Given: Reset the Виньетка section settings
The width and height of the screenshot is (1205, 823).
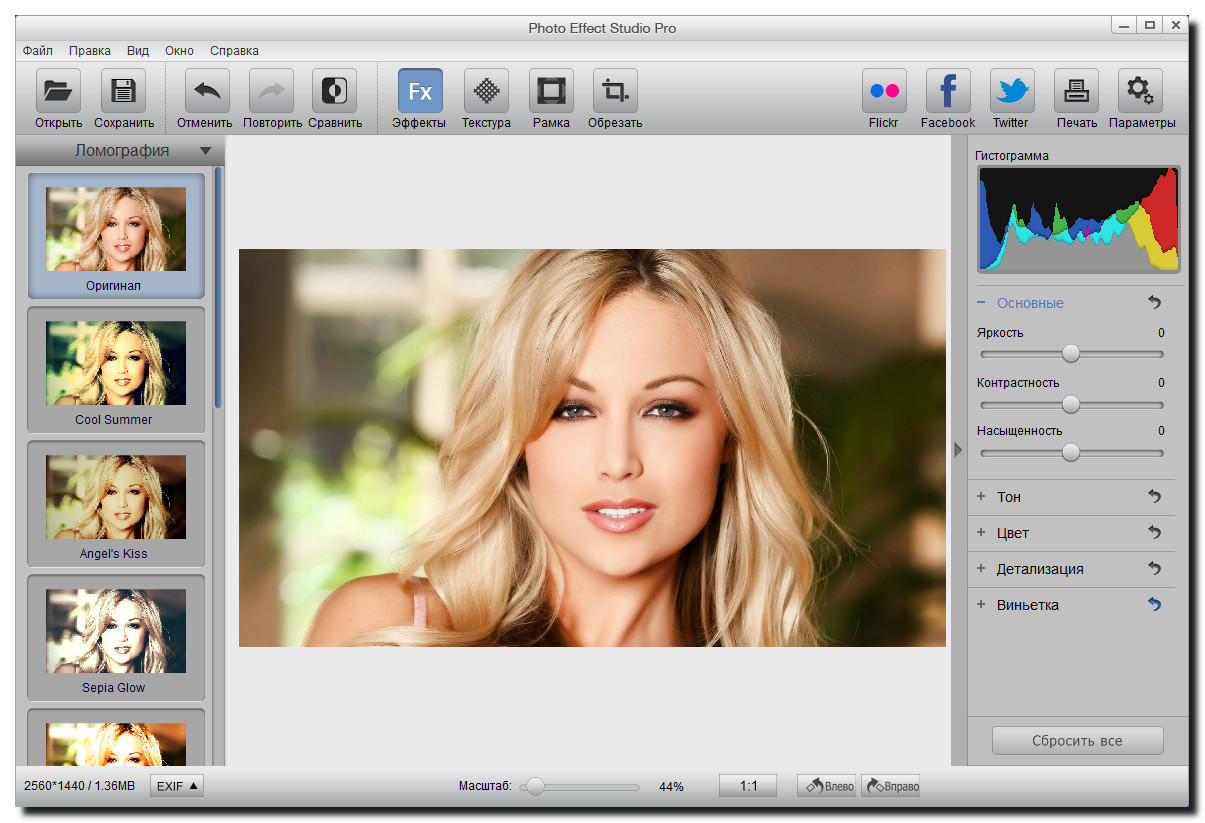Looking at the screenshot, I should [x=1154, y=605].
